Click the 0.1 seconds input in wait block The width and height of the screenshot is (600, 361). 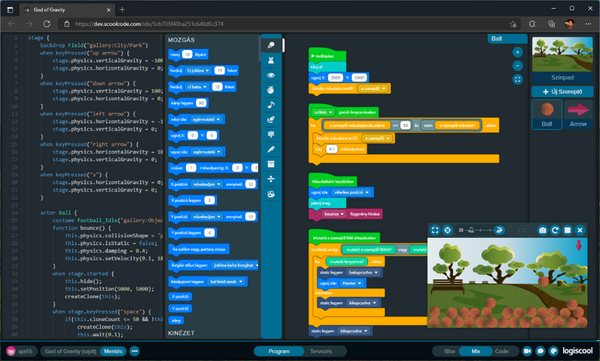coord(331,149)
